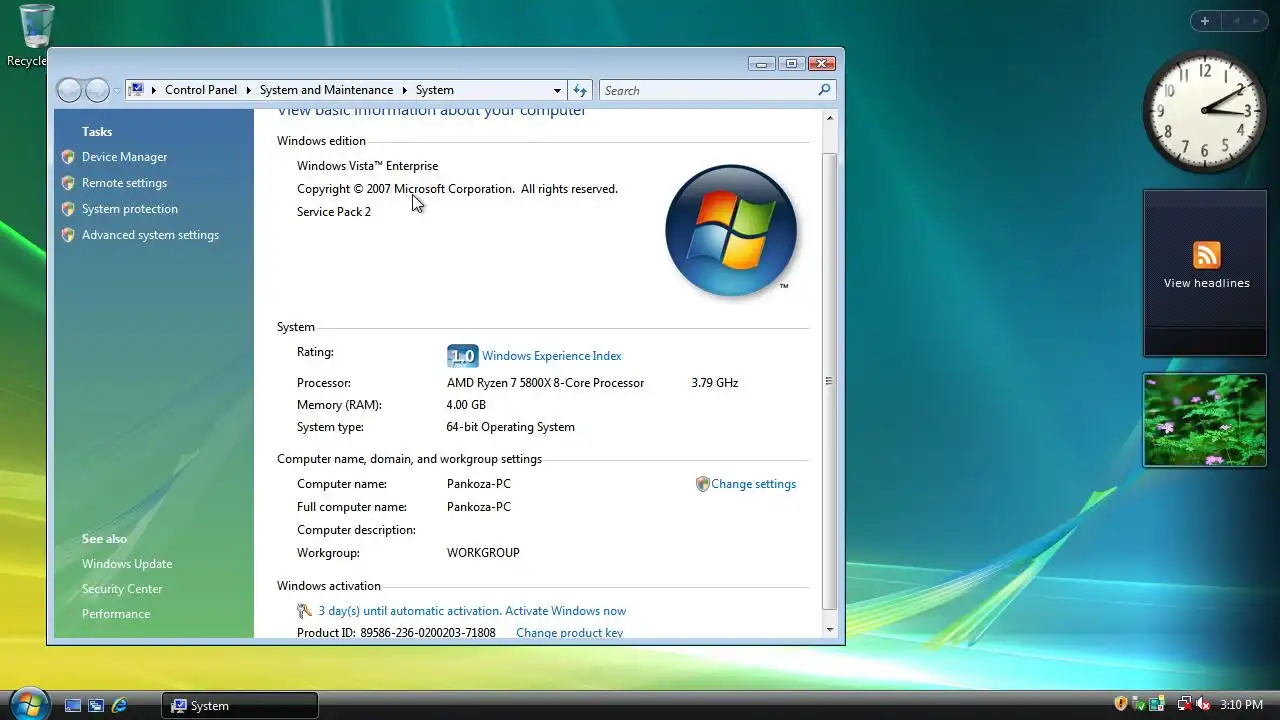Screen dimensions: 1280x720
Task: Click the flower slideshow gadget thumbnail
Action: click(1205, 420)
